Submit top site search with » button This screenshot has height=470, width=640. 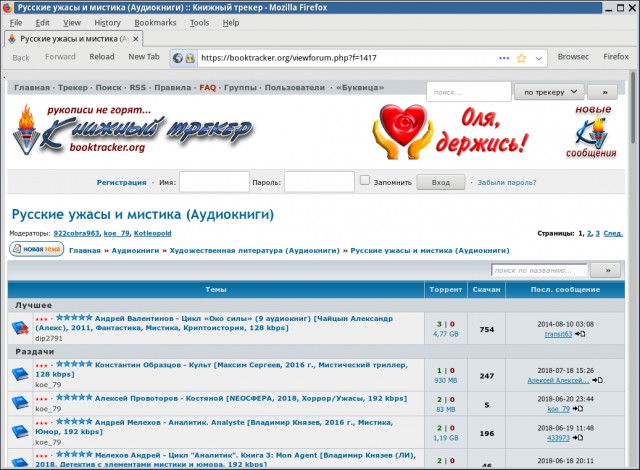click(x=604, y=92)
